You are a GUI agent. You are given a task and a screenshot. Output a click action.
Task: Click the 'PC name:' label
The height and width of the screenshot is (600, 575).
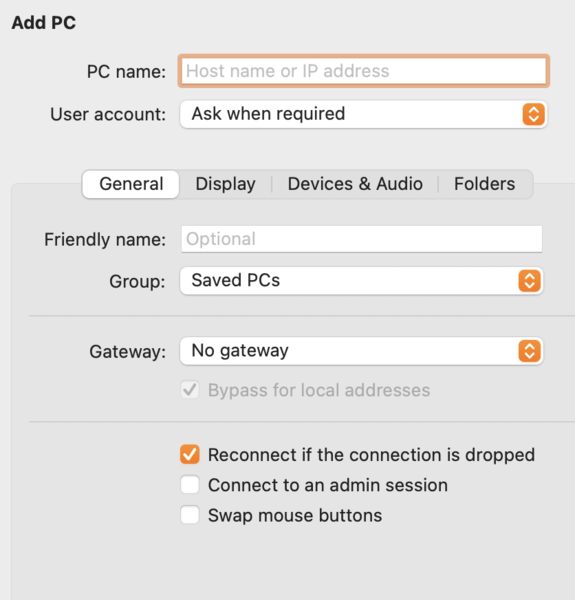pyautogui.click(x=126, y=72)
